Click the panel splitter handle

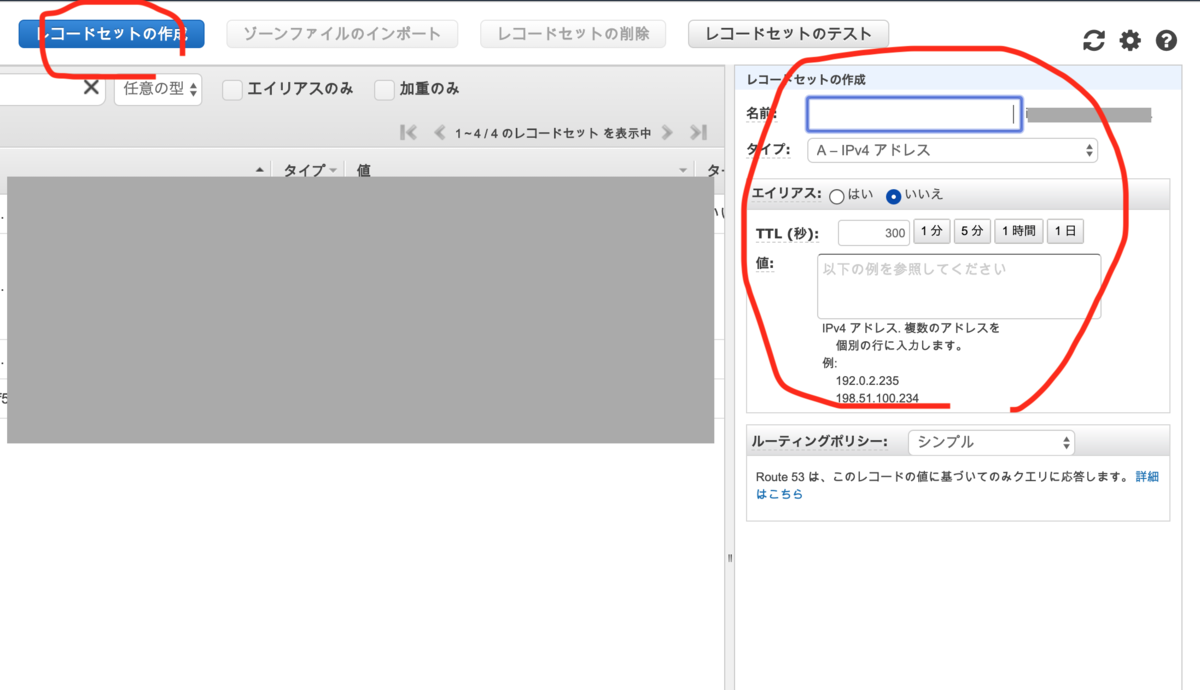729,558
